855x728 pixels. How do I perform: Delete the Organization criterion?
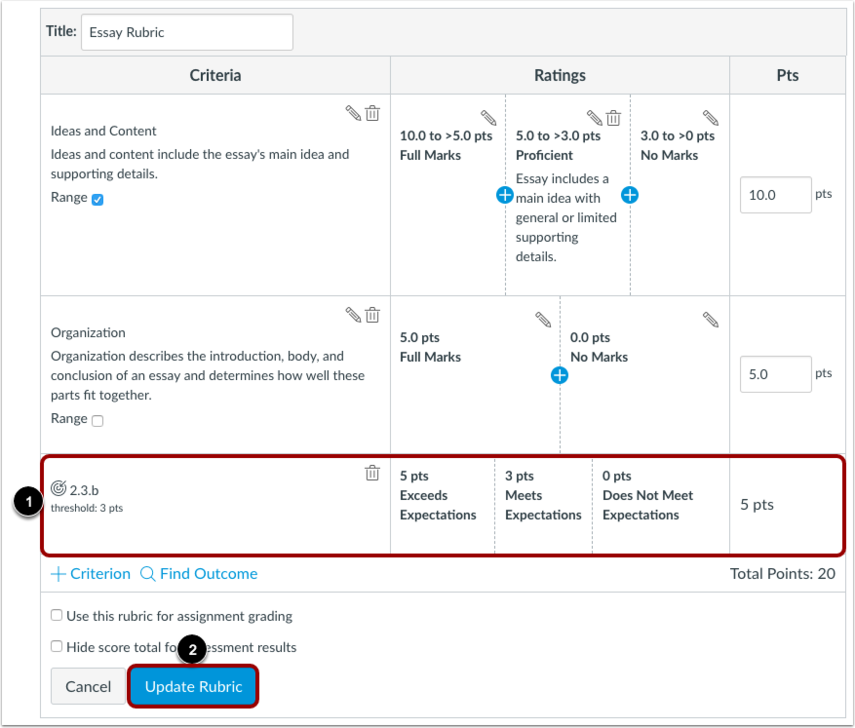[x=372, y=315]
